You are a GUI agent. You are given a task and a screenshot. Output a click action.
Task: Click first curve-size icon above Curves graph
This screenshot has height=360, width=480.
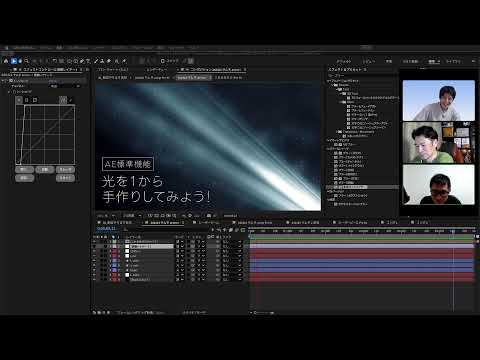point(19,100)
